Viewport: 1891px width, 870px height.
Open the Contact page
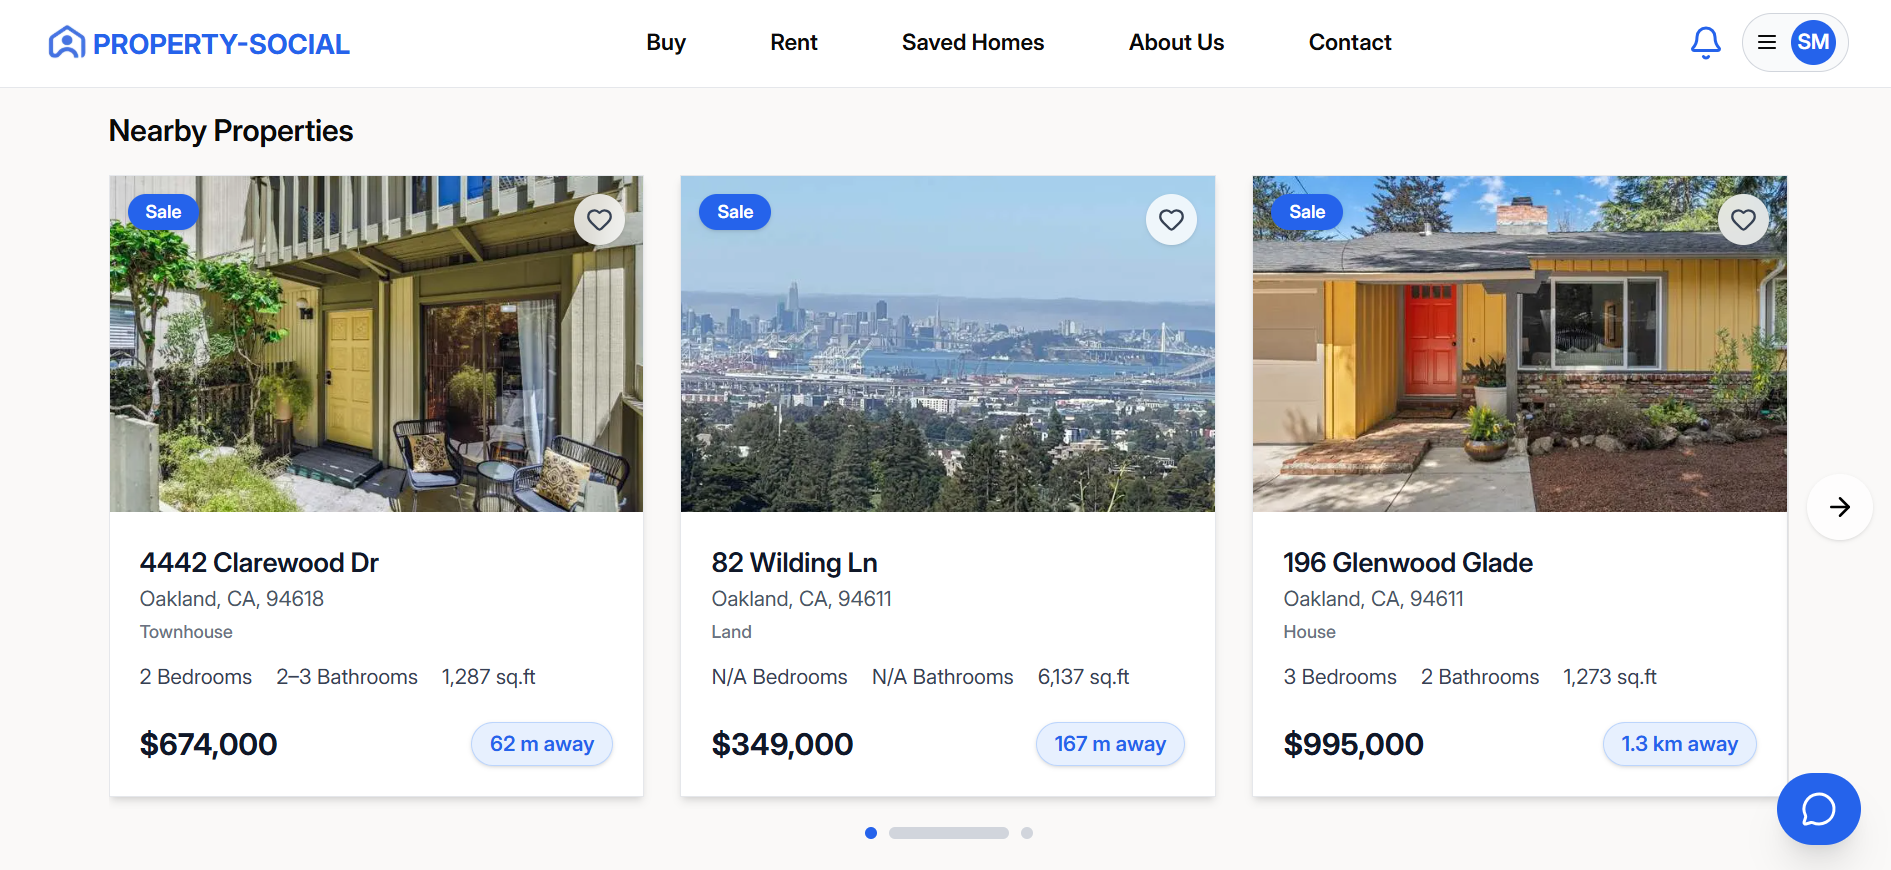[1349, 42]
